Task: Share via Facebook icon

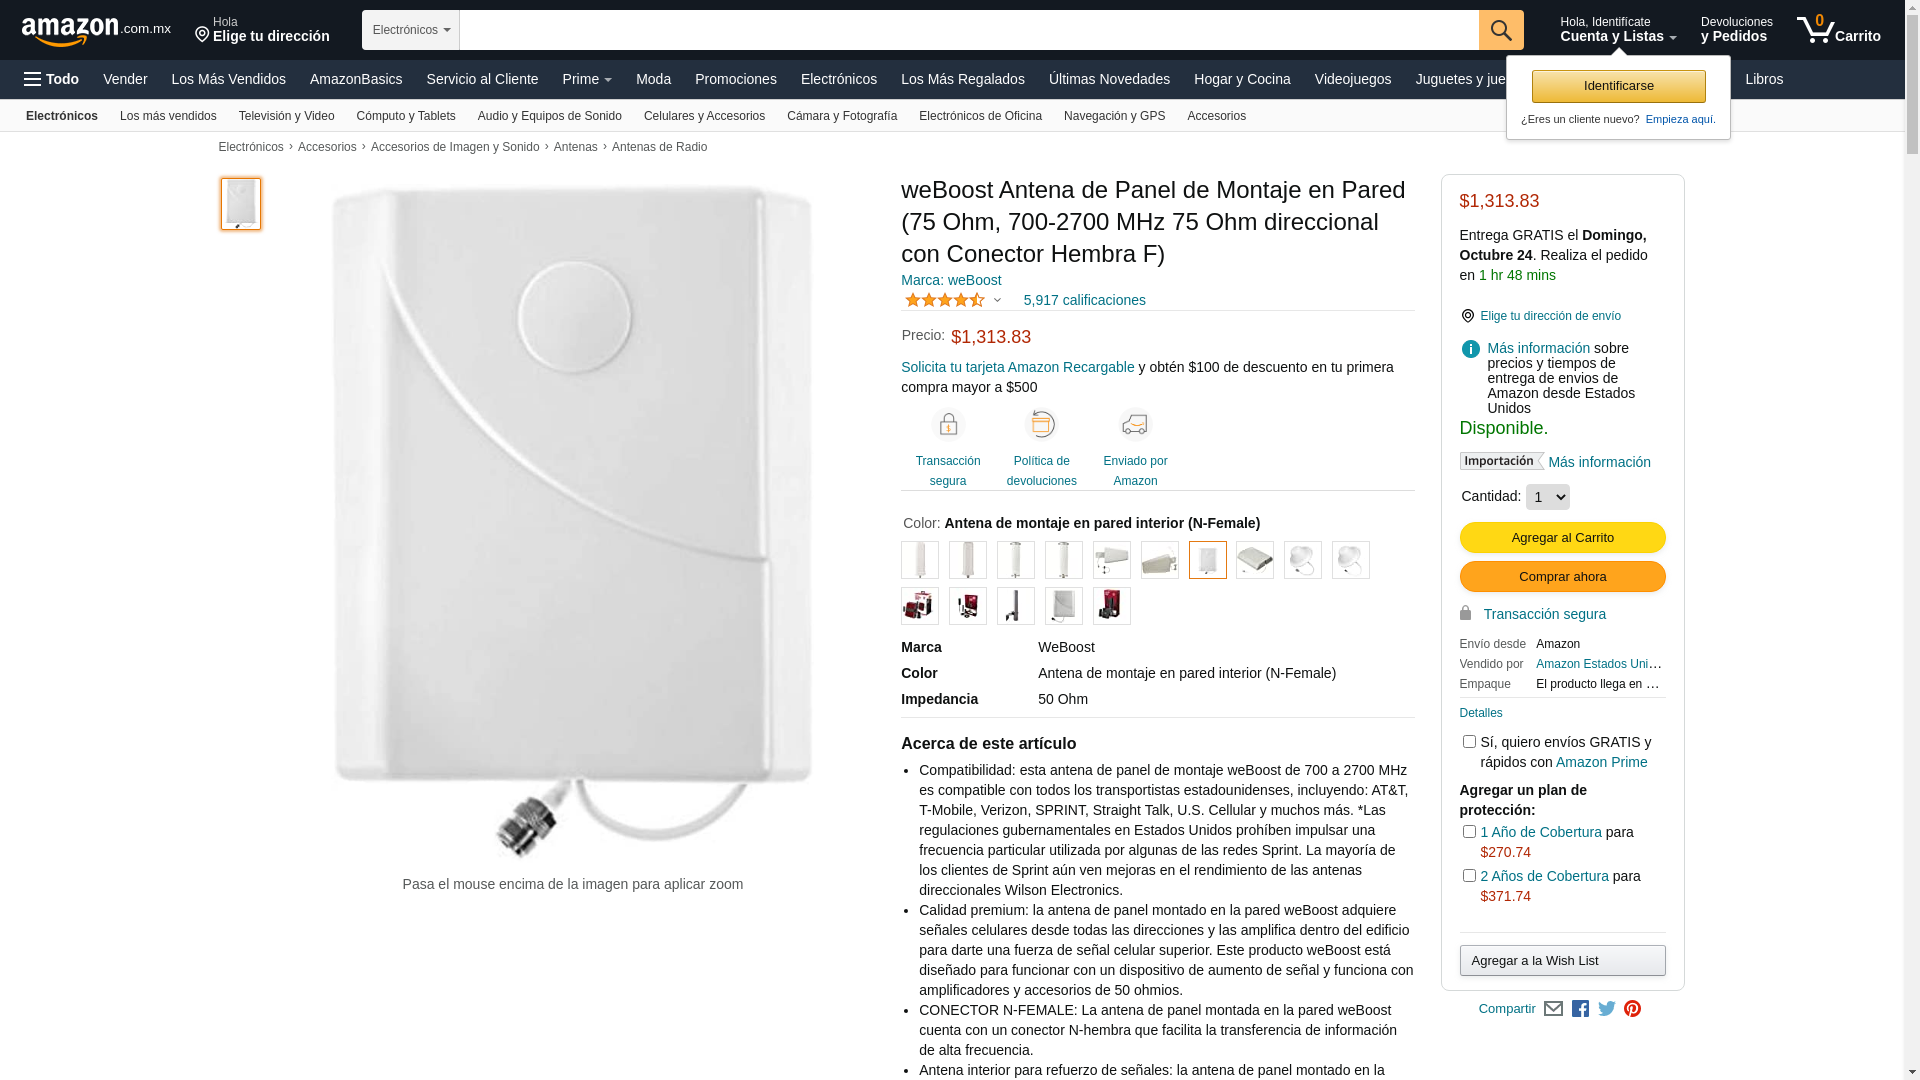Action: [1580, 1009]
